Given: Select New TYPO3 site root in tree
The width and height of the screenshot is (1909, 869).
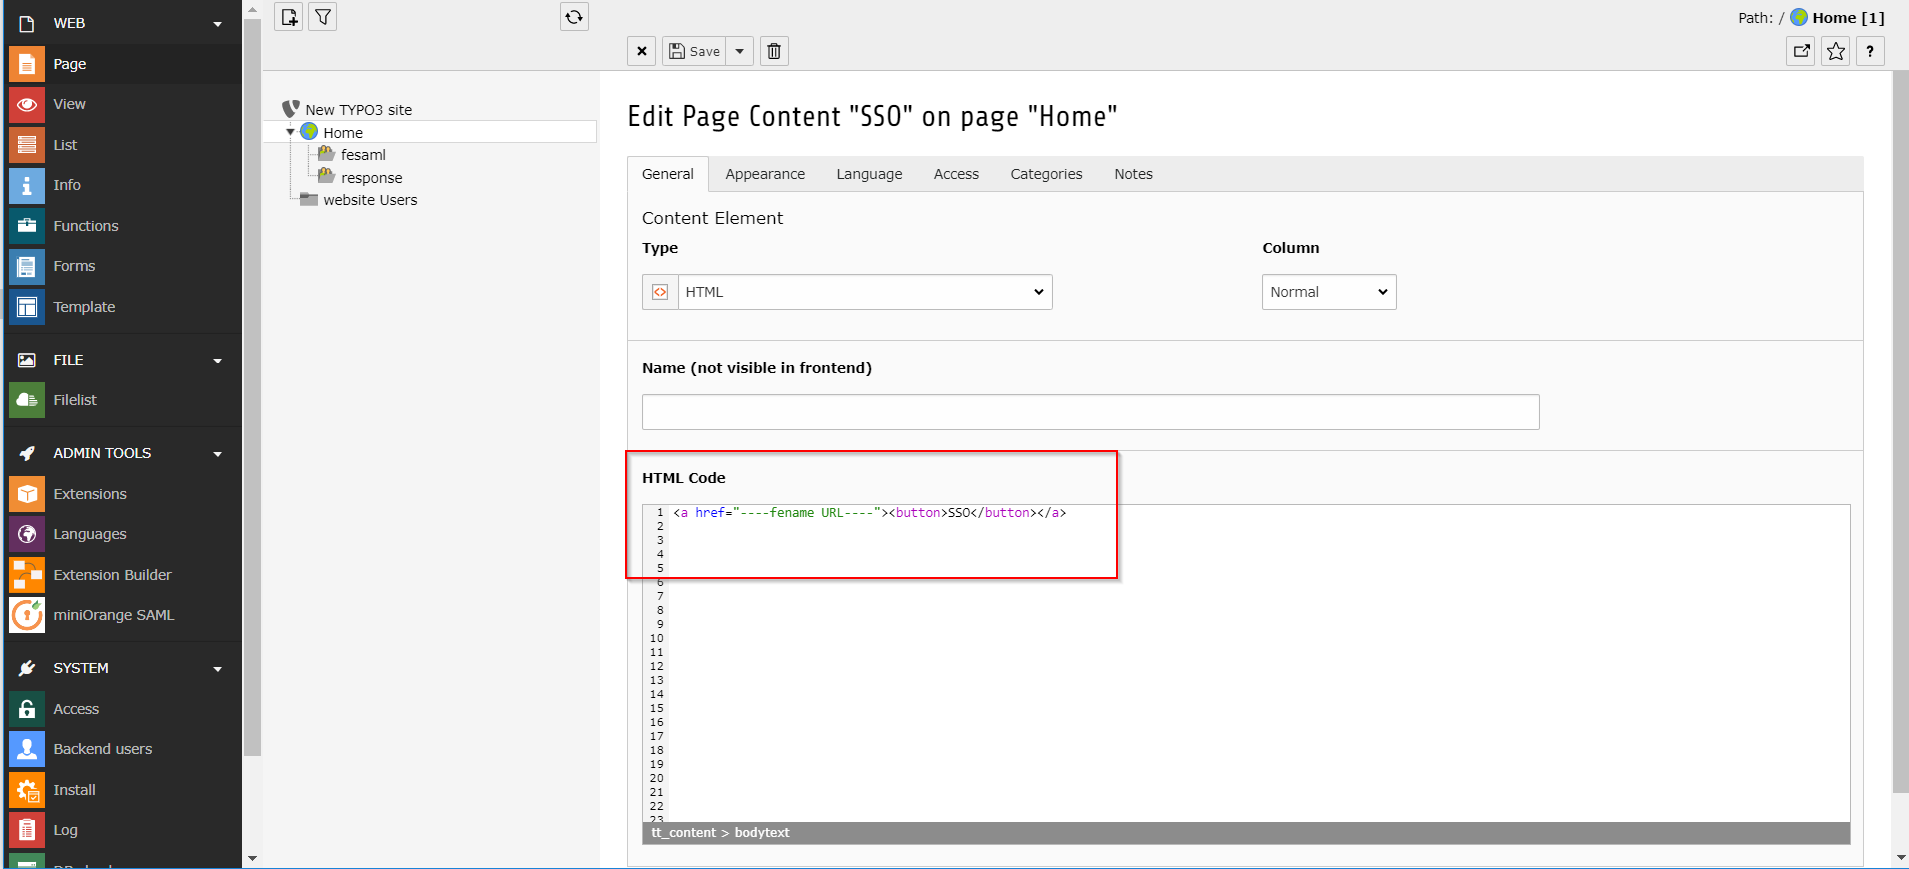Looking at the screenshot, I should click(358, 110).
